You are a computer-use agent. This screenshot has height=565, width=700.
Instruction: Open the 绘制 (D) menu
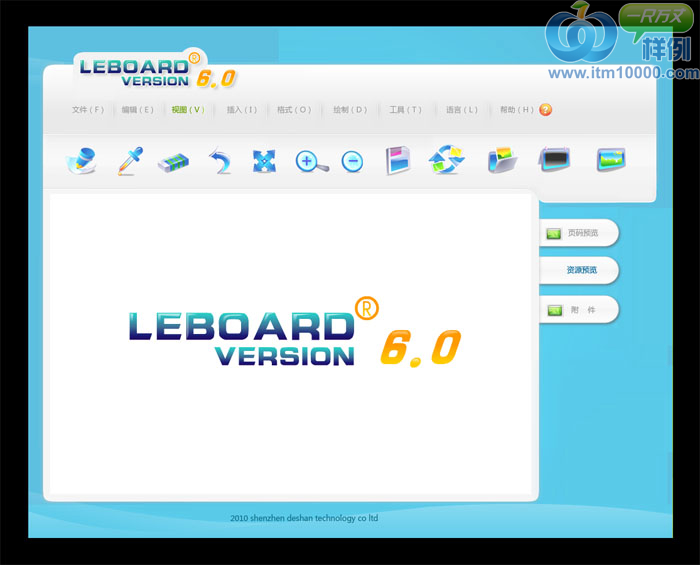(x=350, y=109)
